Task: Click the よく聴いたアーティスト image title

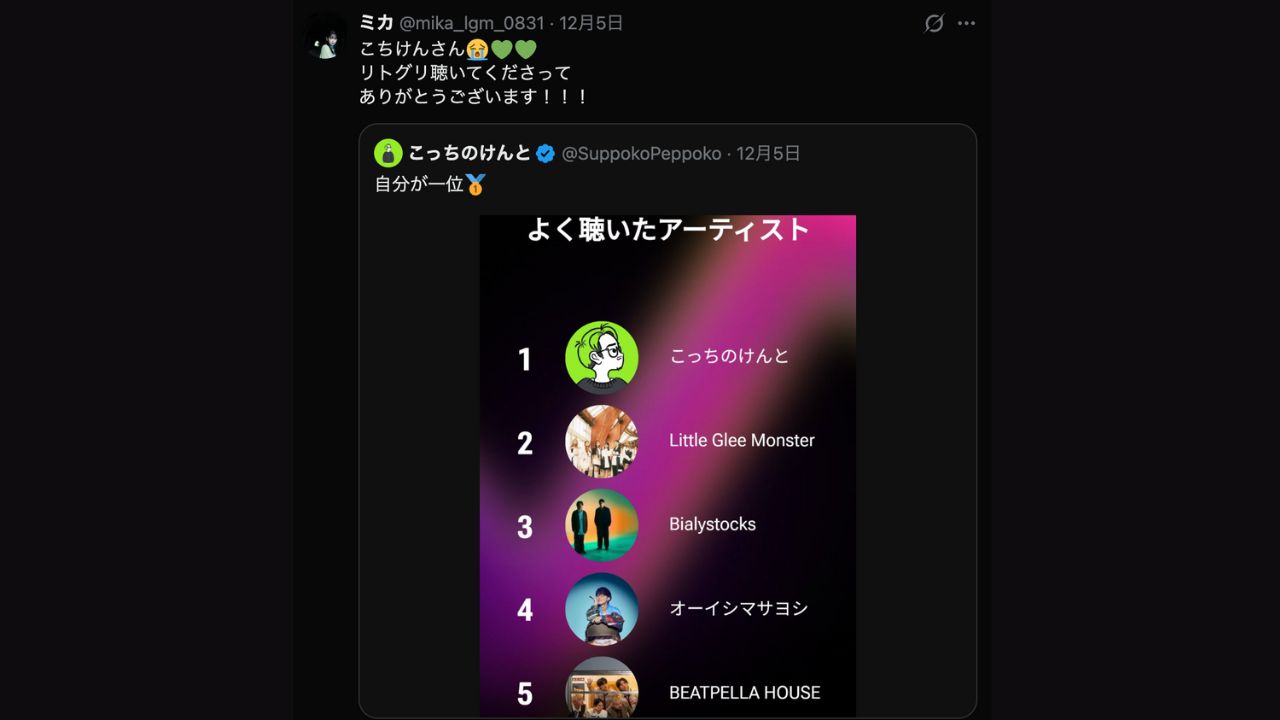Action: click(668, 230)
